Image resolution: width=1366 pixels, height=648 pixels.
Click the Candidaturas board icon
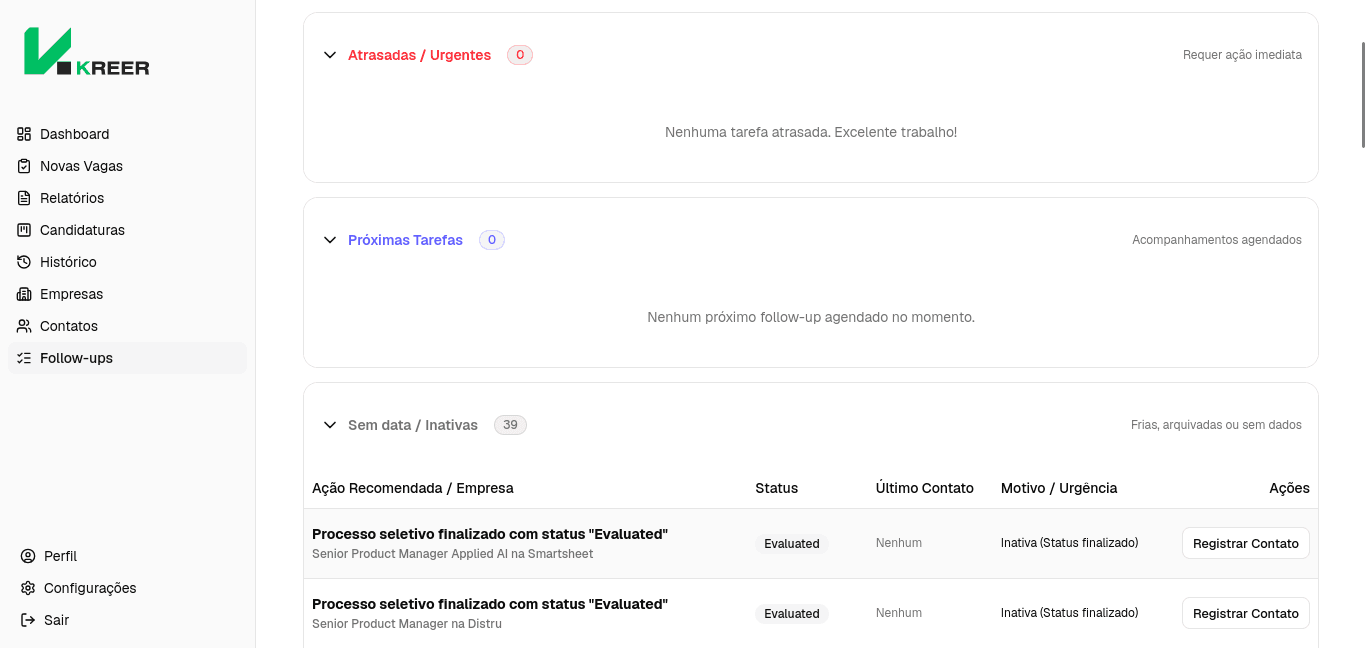coord(24,230)
